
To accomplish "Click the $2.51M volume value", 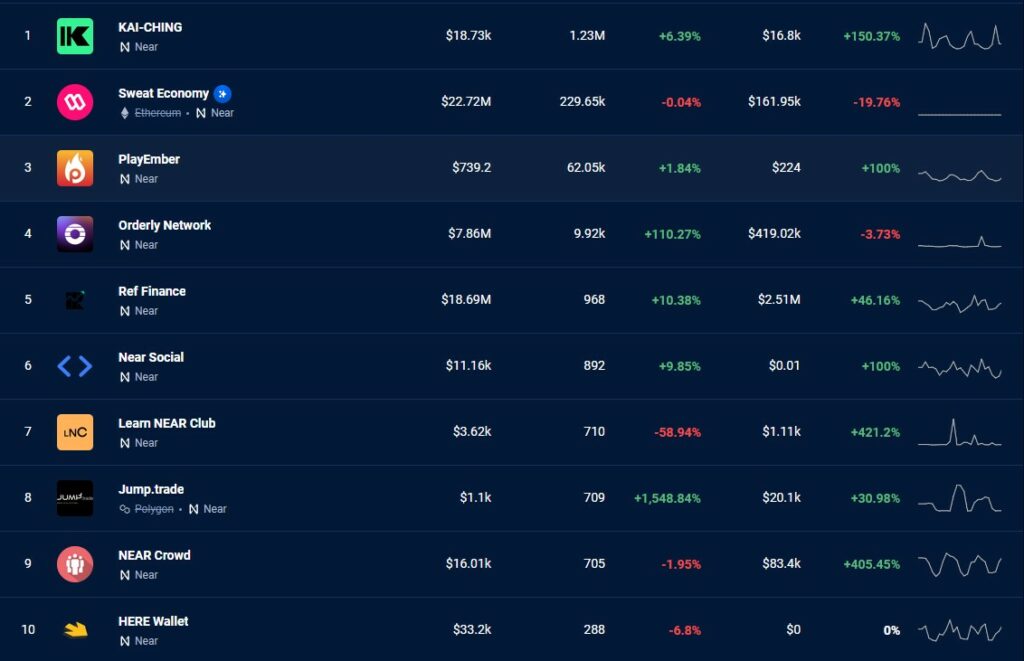I will (779, 299).
